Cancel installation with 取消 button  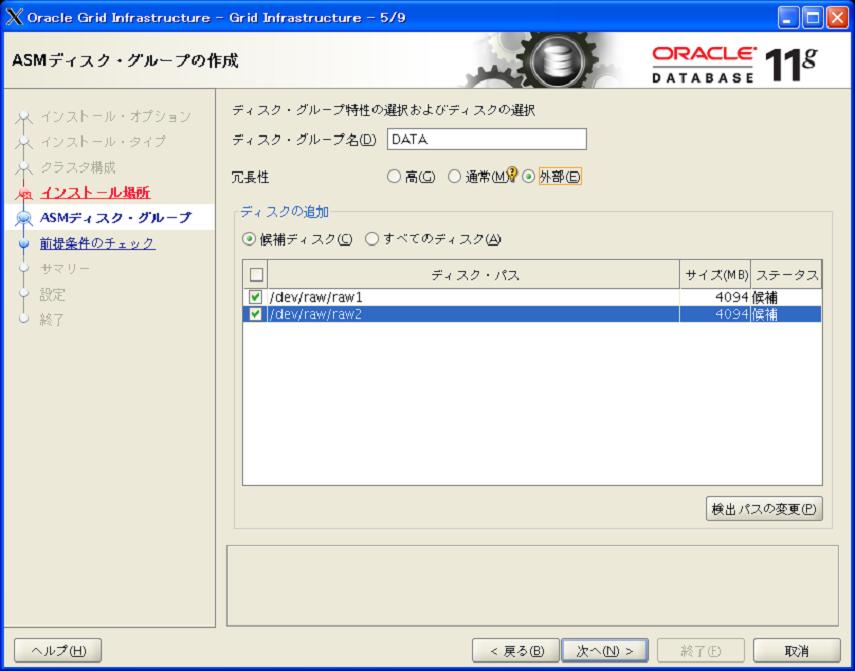click(797, 651)
